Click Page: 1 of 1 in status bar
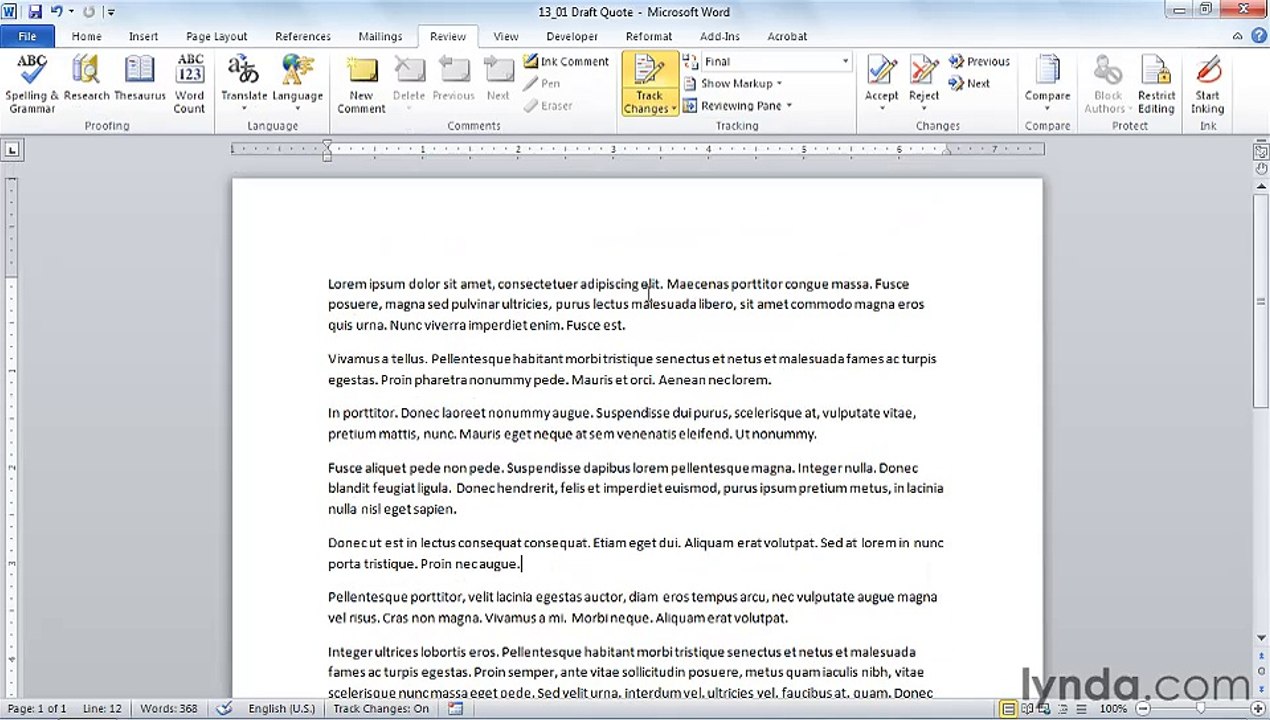 tap(36, 708)
